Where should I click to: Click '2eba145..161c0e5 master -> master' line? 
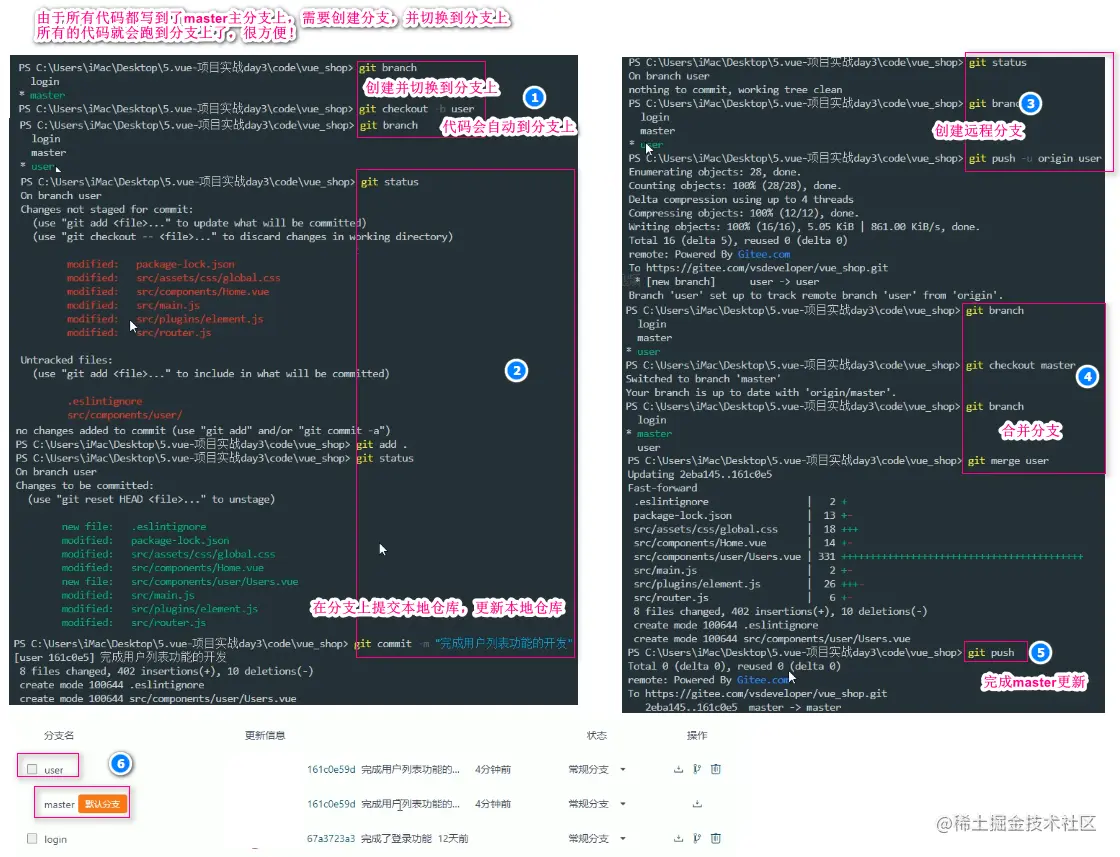click(743, 708)
